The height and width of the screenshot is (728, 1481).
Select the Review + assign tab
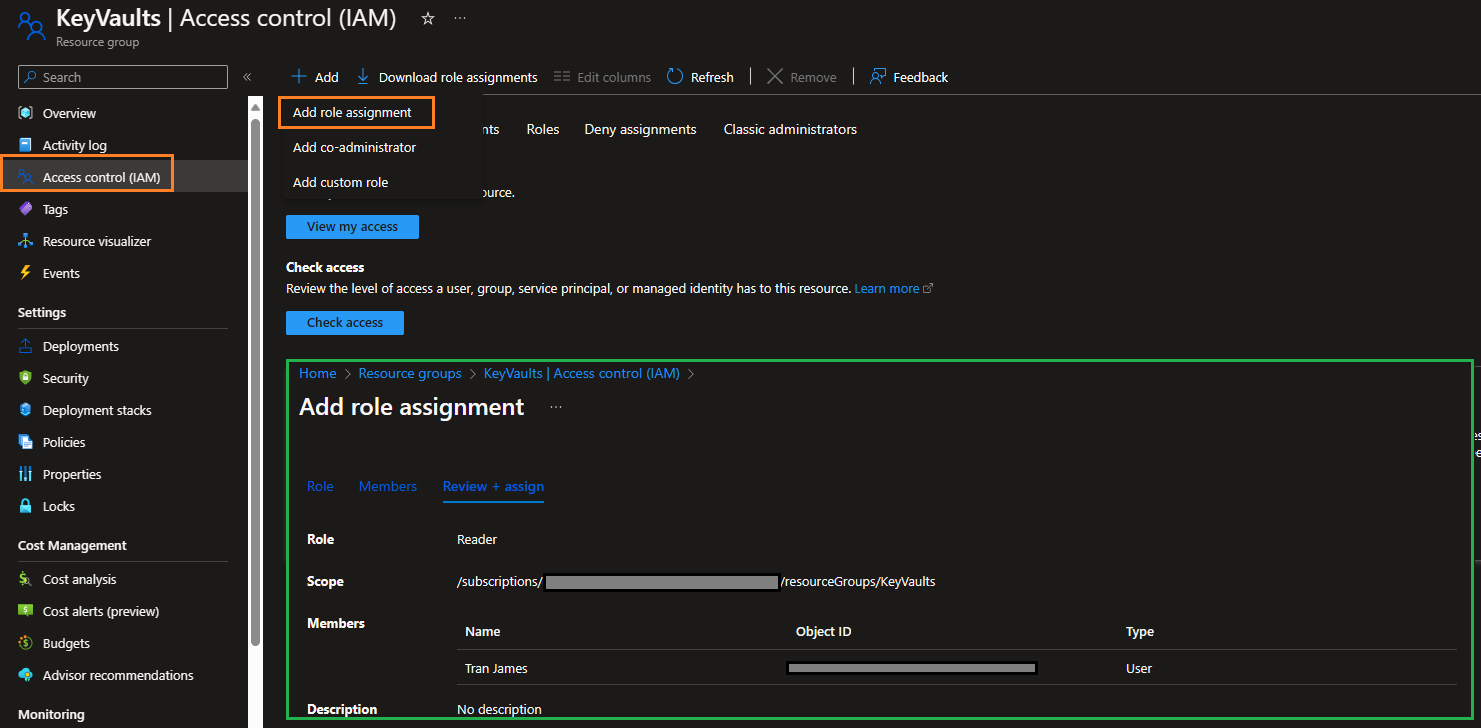point(493,486)
